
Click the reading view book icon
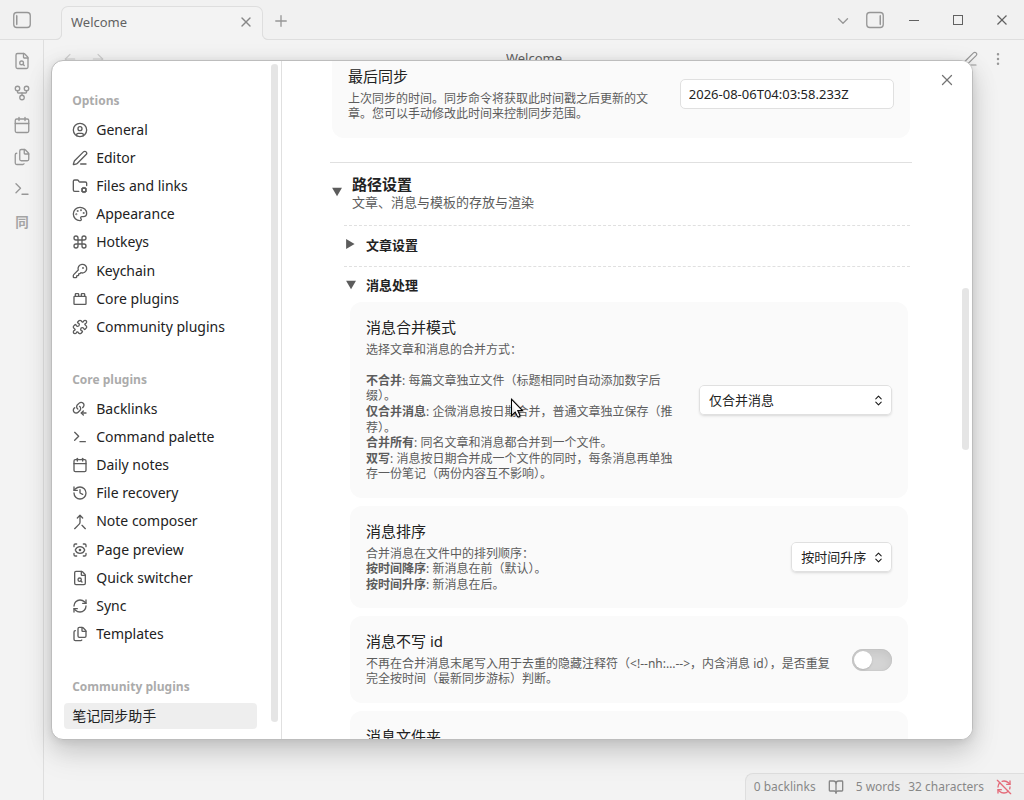(836, 786)
